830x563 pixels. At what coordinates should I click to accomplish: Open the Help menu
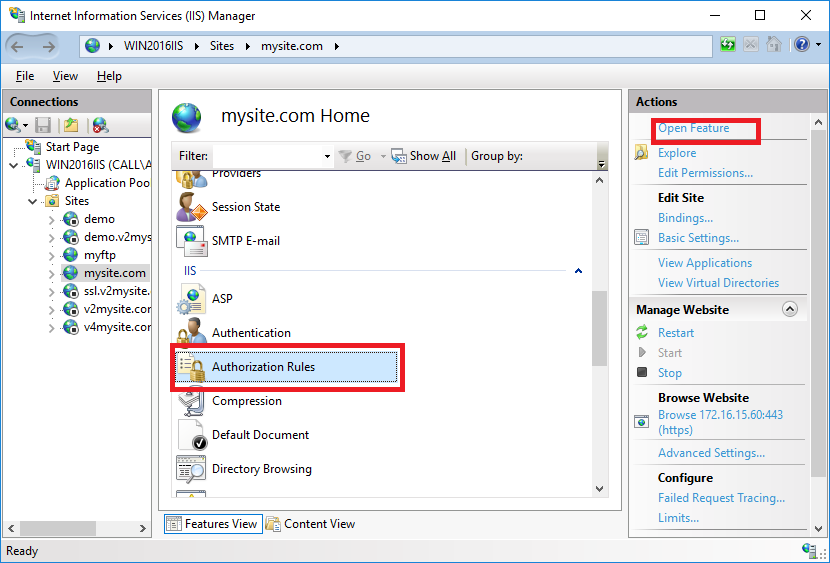coord(109,76)
